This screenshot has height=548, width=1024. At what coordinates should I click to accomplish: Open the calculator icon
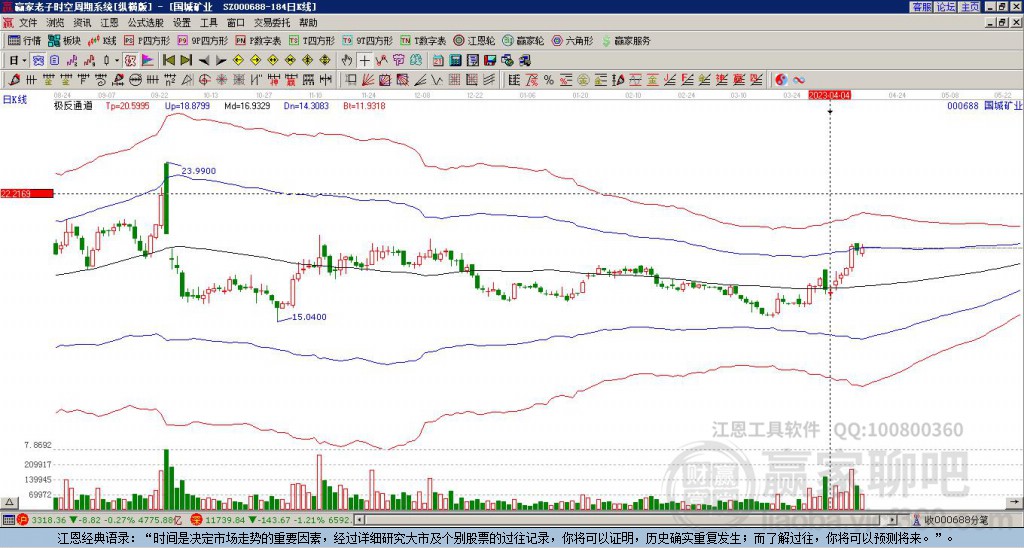click(455, 61)
